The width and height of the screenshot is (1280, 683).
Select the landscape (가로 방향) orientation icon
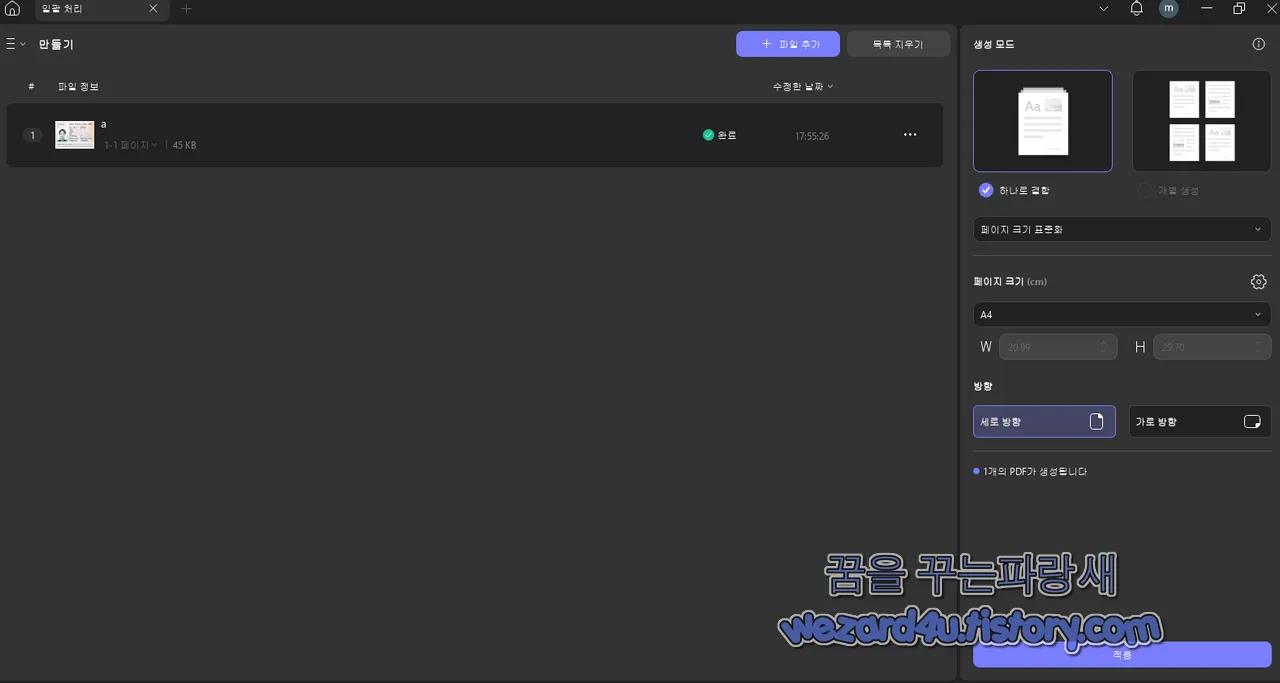[x=1252, y=421]
